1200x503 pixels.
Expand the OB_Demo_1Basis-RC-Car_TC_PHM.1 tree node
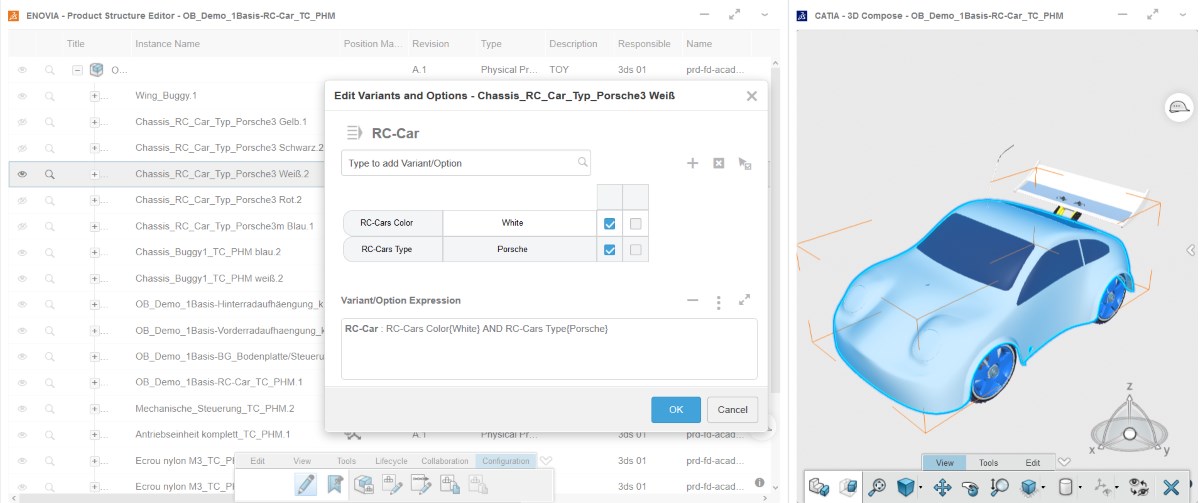[95, 382]
